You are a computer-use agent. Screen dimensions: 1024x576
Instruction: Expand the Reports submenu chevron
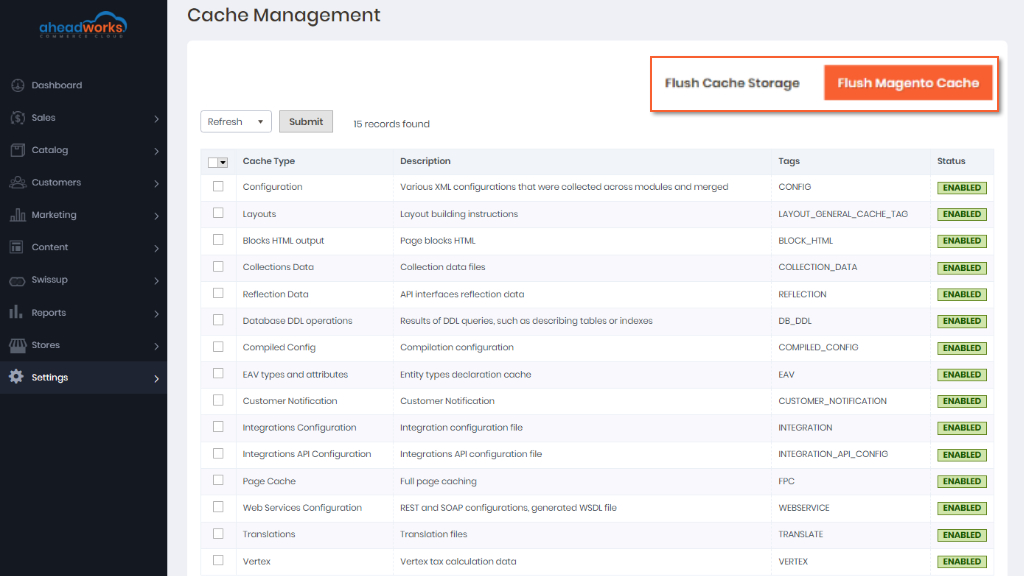(x=157, y=313)
